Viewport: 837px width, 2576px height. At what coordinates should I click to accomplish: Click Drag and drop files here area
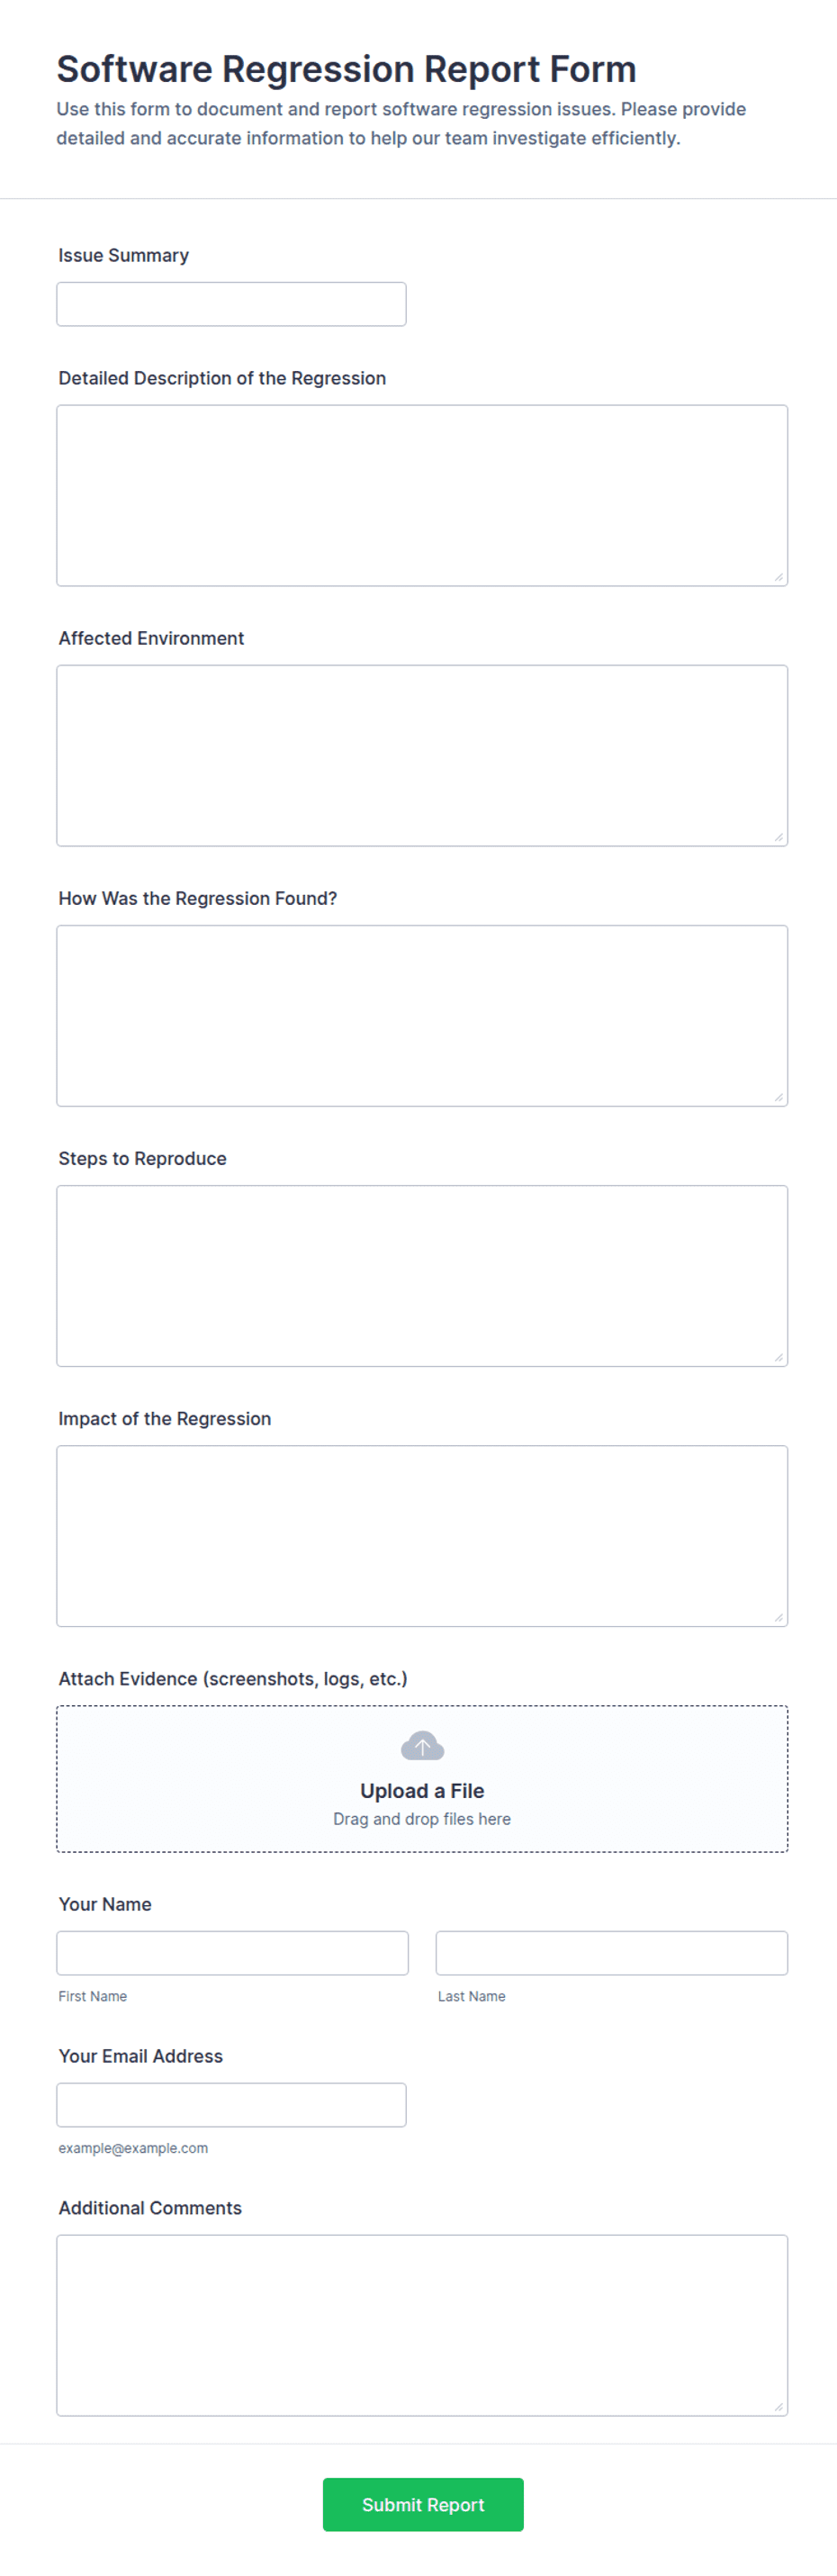pos(422,1819)
